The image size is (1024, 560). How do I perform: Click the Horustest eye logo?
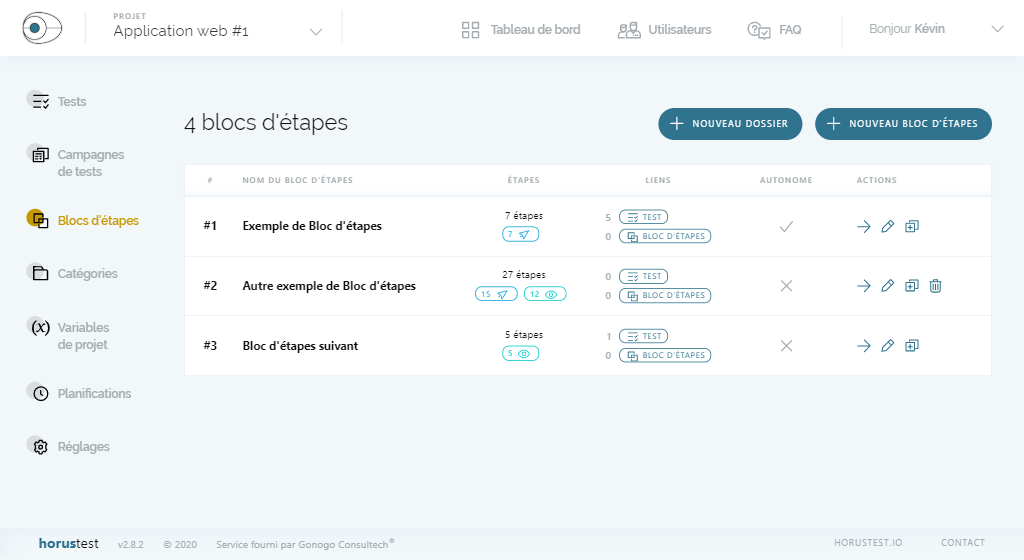(x=43, y=29)
